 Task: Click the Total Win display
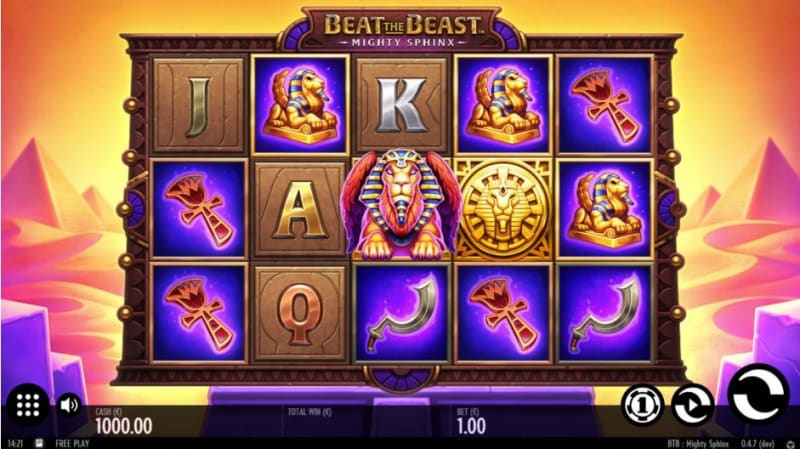coord(309,412)
